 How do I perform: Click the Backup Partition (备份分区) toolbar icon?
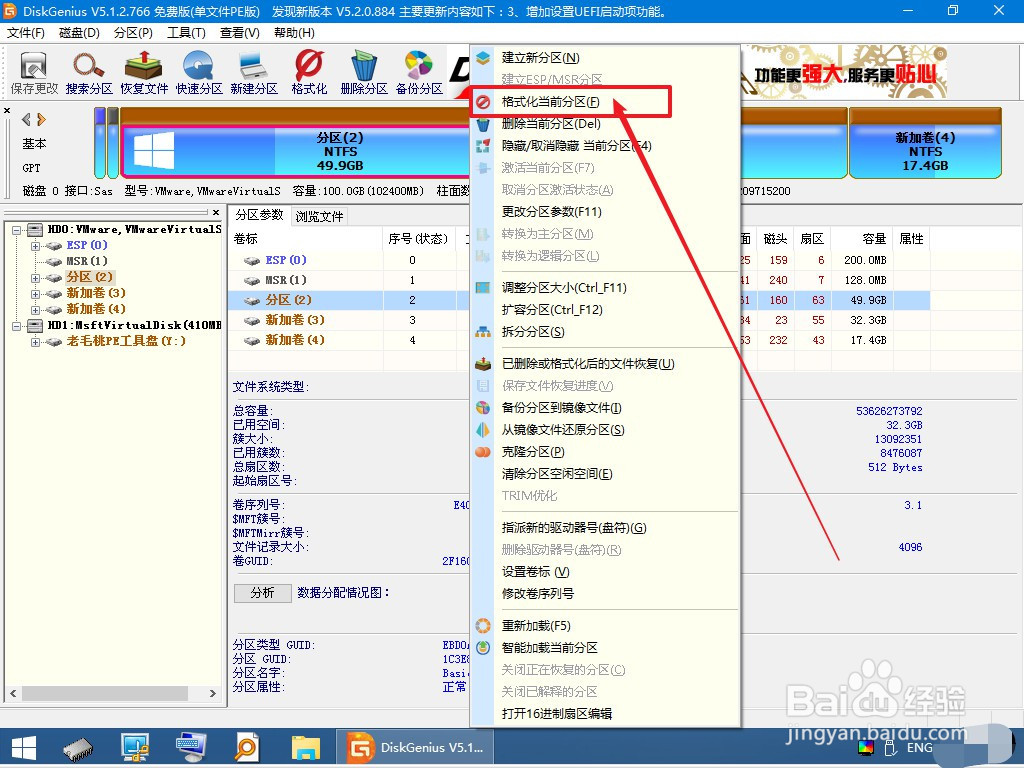pyautogui.click(x=419, y=72)
